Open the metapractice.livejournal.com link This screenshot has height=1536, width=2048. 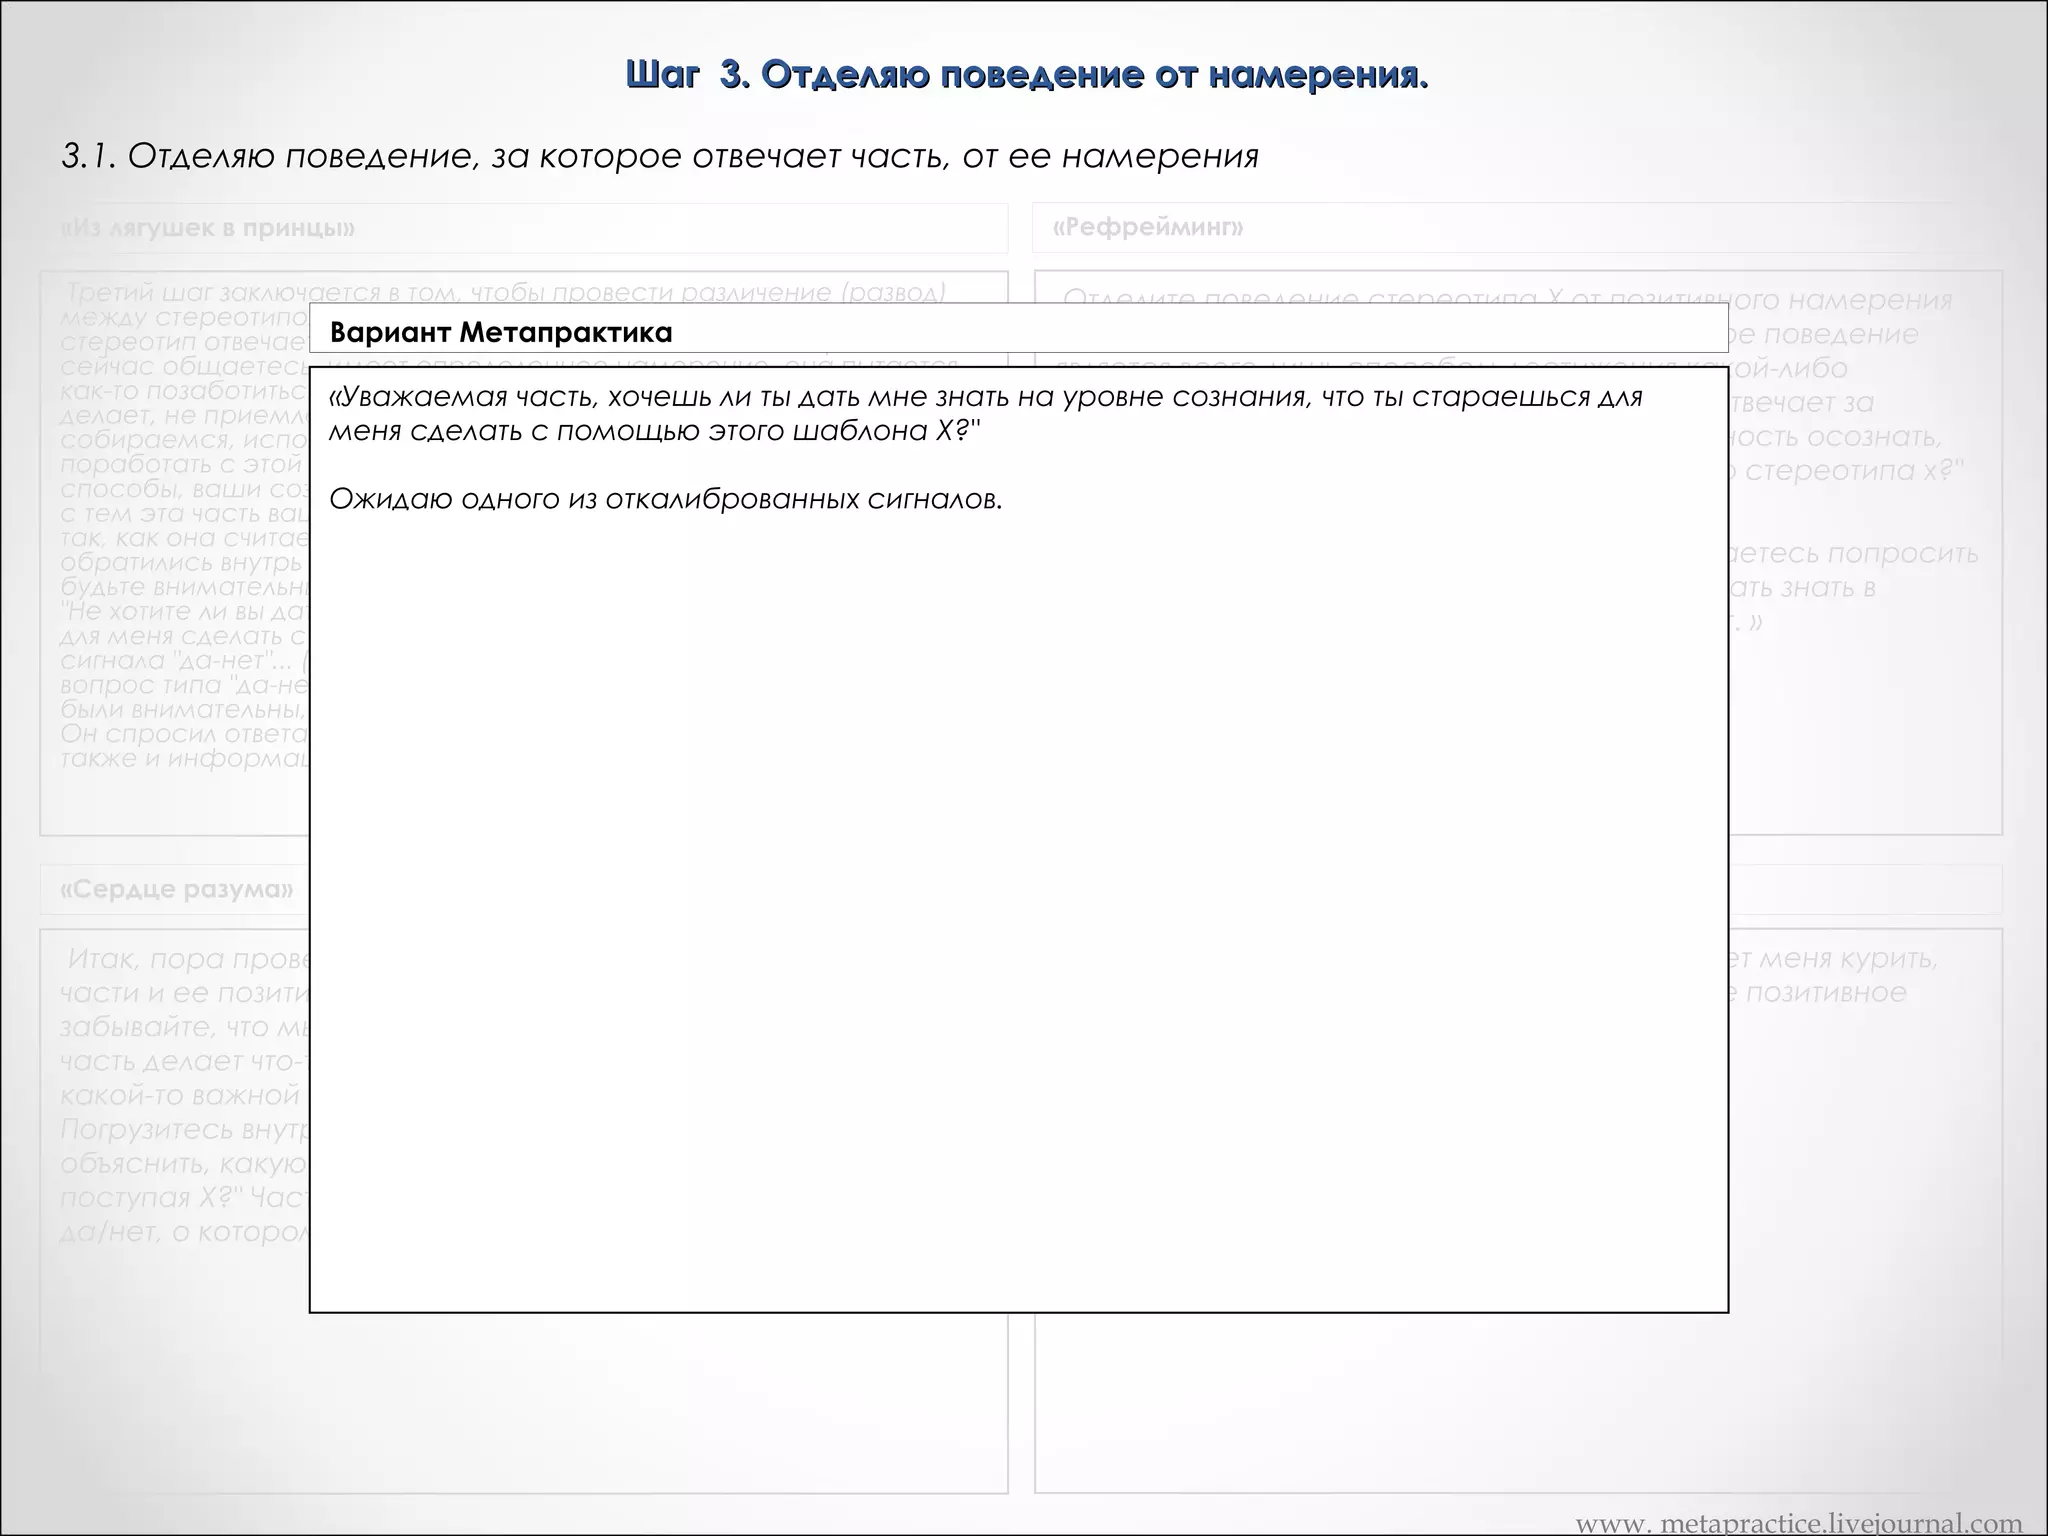click(1799, 1523)
